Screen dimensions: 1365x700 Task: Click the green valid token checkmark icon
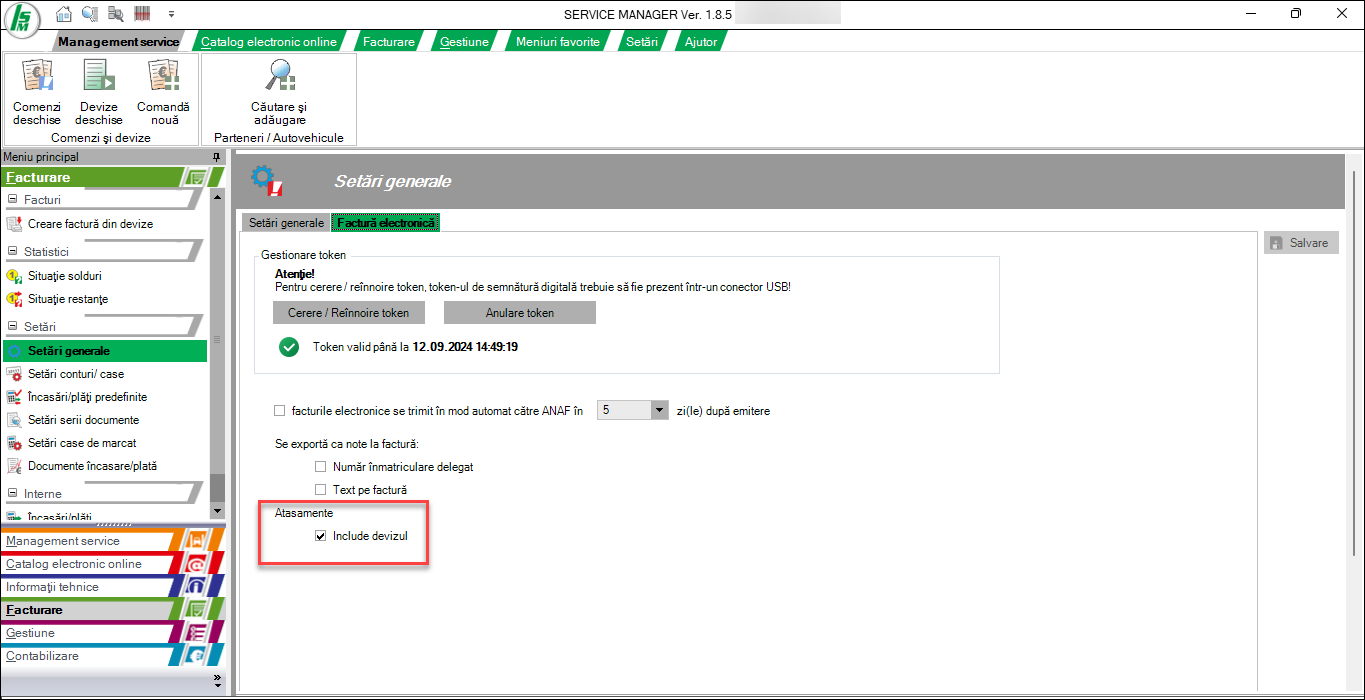pos(289,347)
